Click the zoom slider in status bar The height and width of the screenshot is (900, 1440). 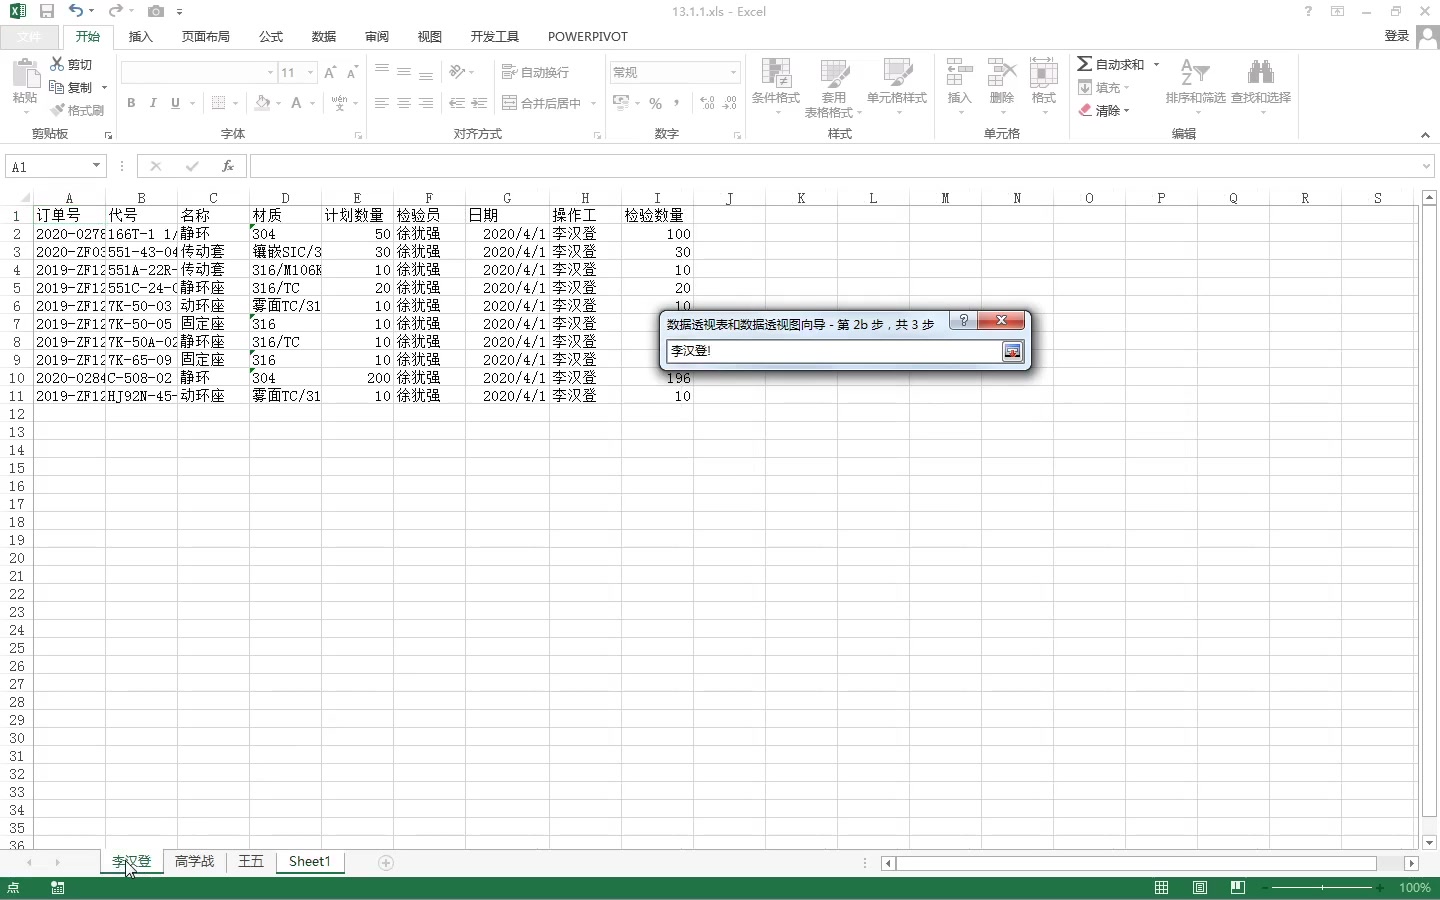point(1322,887)
